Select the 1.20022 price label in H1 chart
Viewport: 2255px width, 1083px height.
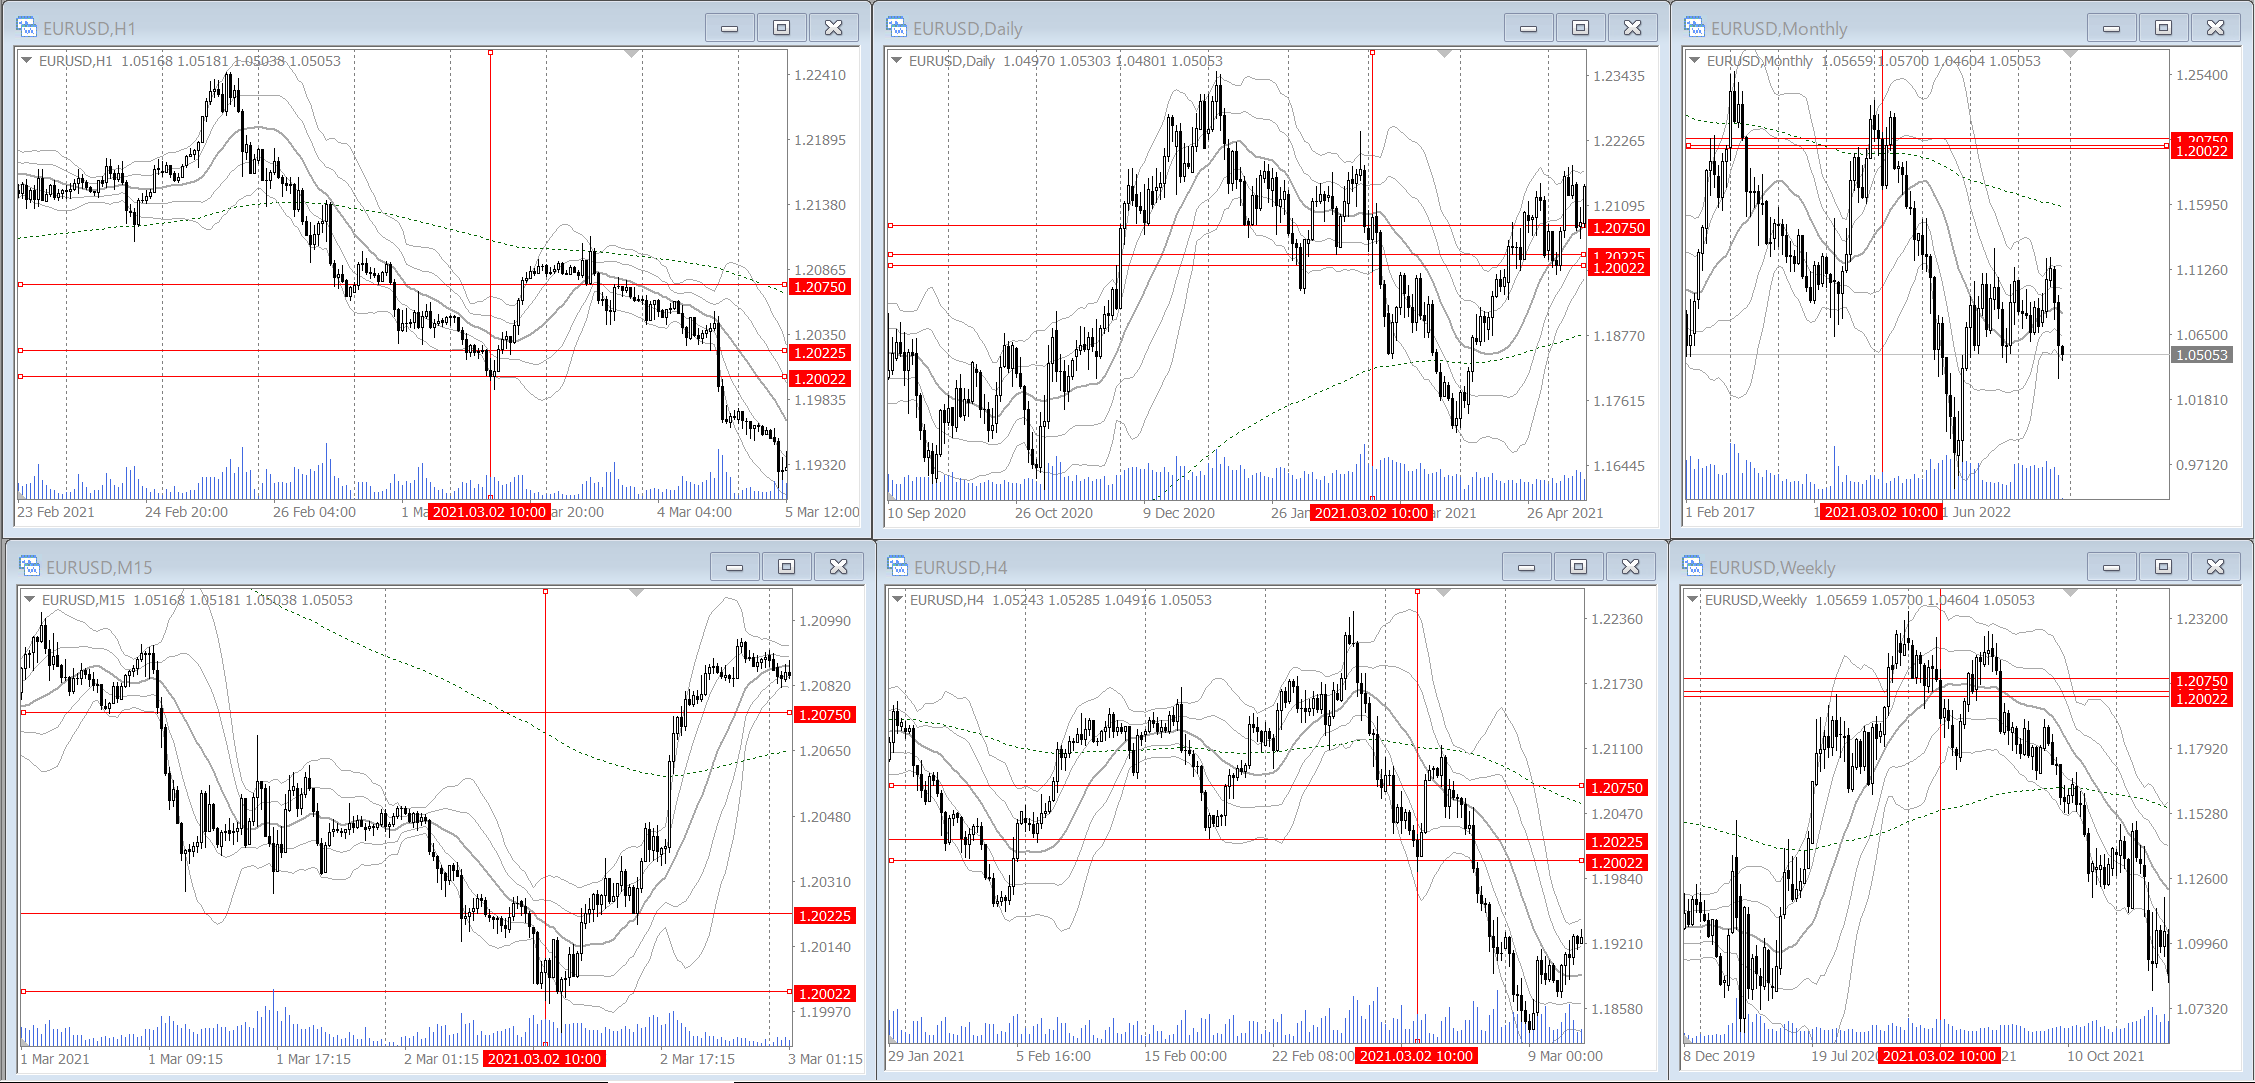pos(820,379)
